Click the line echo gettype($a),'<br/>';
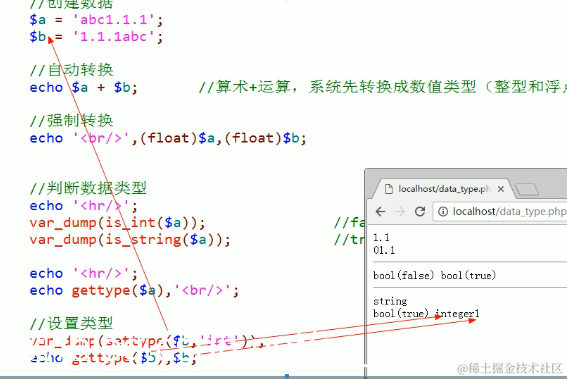 coord(134,290)
